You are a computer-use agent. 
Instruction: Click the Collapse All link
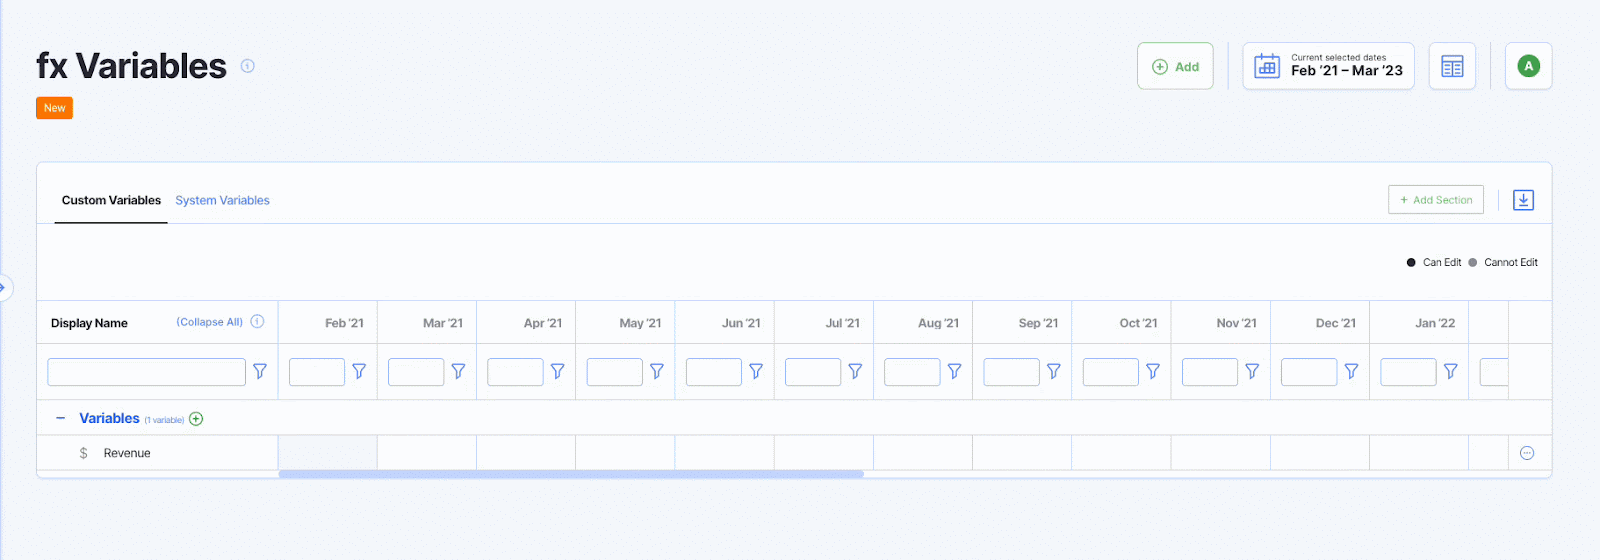(x=209, y=322)
